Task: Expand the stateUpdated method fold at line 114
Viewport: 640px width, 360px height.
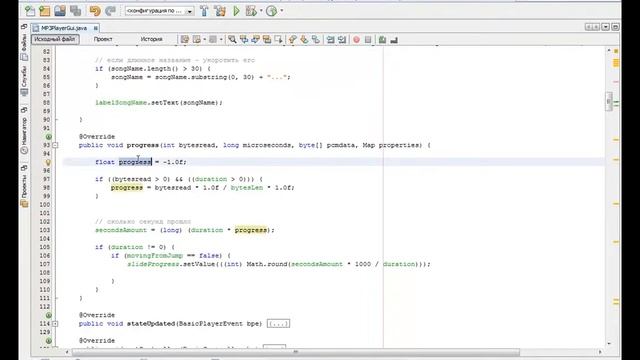Action: coord(55,324)
